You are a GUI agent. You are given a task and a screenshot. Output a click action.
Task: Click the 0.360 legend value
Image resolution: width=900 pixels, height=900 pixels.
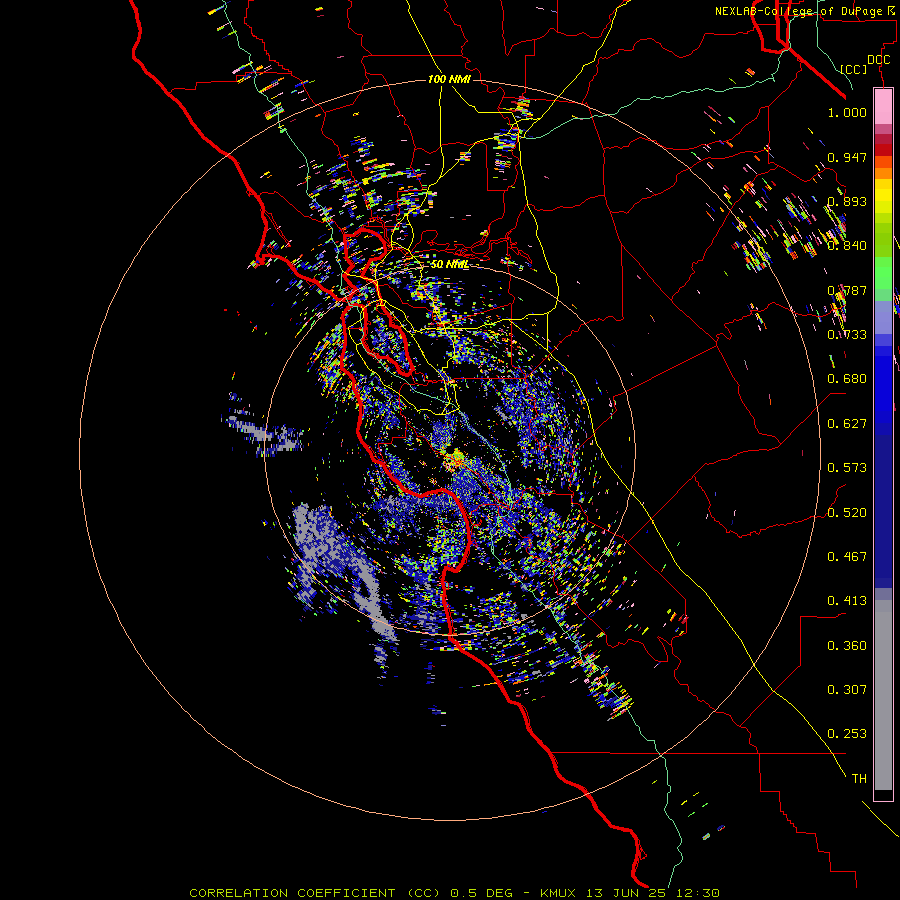coord(847,646)
